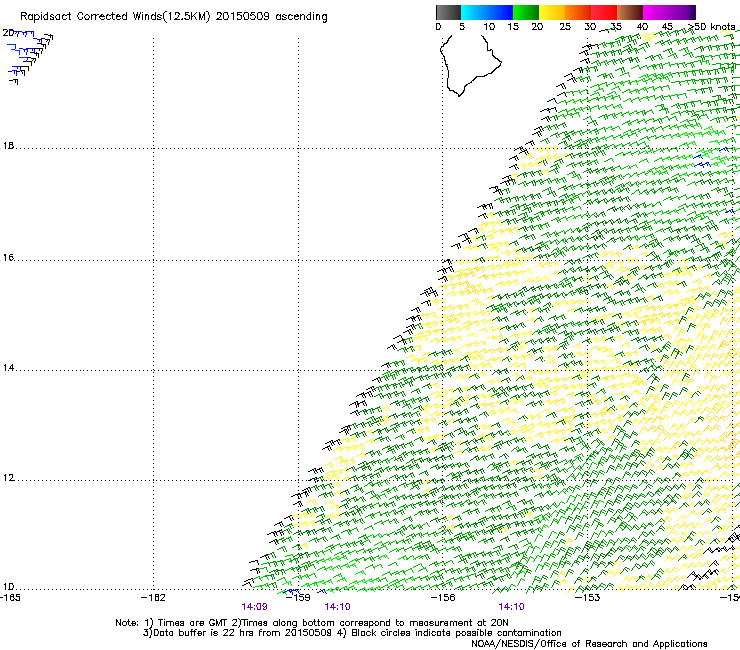740x650 pixels.
Task: Click the magenta 40–45 knot legend segment
Action: [x=656, y=12]
